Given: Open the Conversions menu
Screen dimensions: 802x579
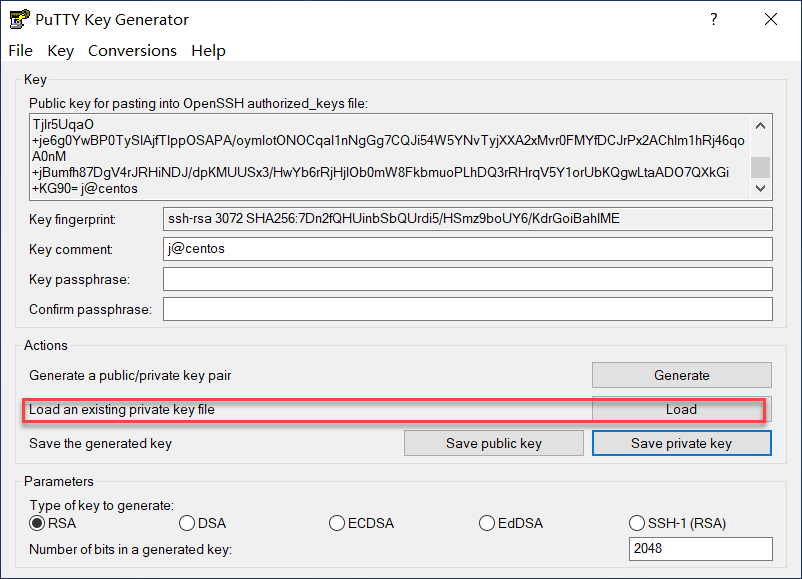Looking at the screenshot, I should 132,51.
